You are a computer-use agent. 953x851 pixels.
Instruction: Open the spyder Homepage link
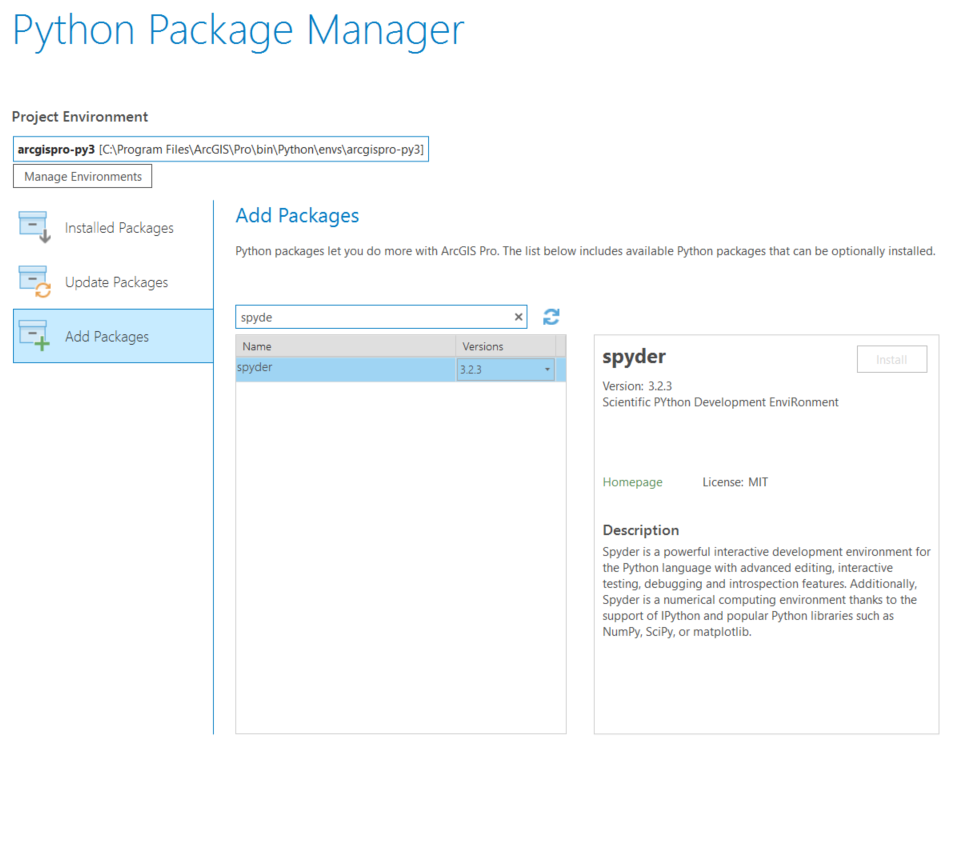(632, 482)
